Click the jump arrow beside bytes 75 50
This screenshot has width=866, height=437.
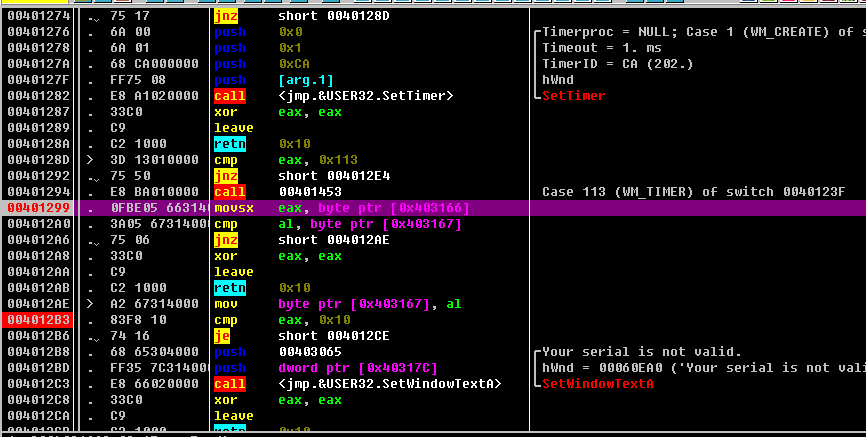(x=94, y=177)
